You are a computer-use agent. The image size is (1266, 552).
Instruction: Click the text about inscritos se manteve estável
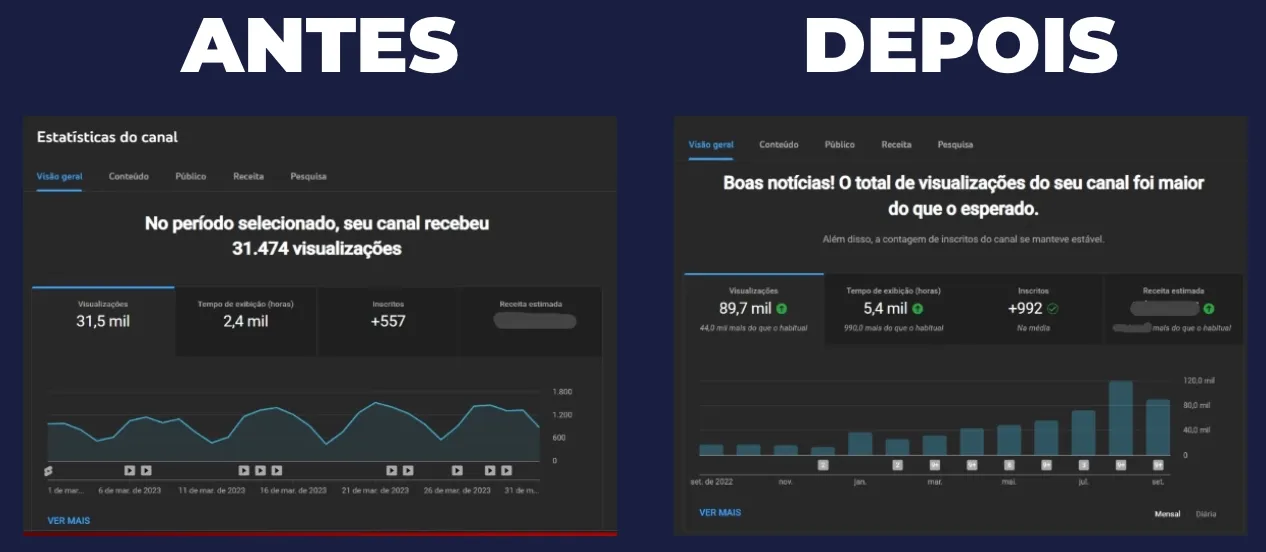click(x=963, y=240)
